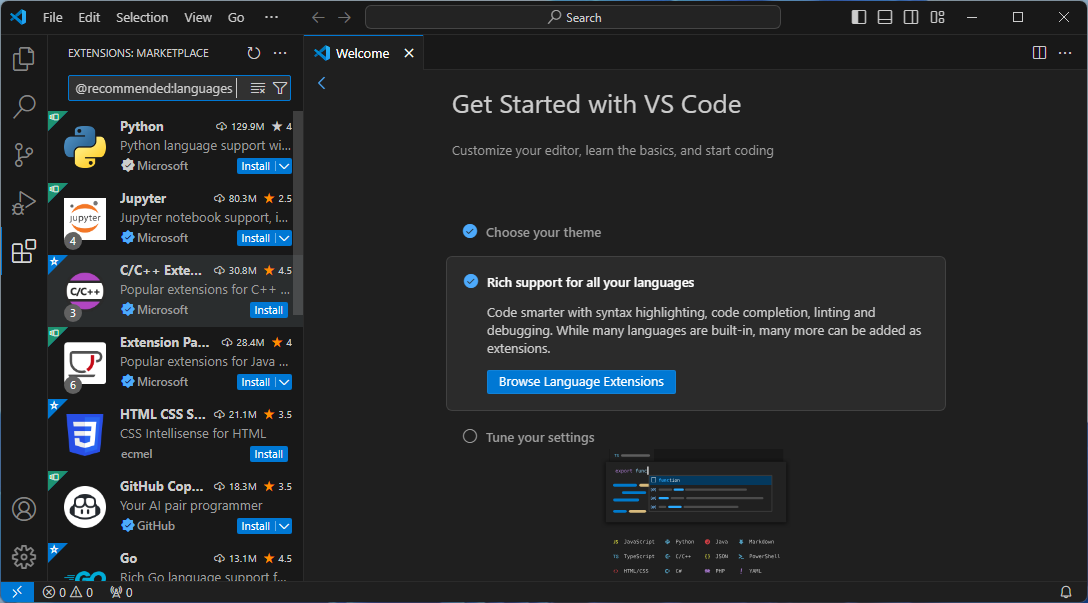Open the Extensions view in activity bar
This screenshot has width=1088, height=603.
tap(24, 250)
